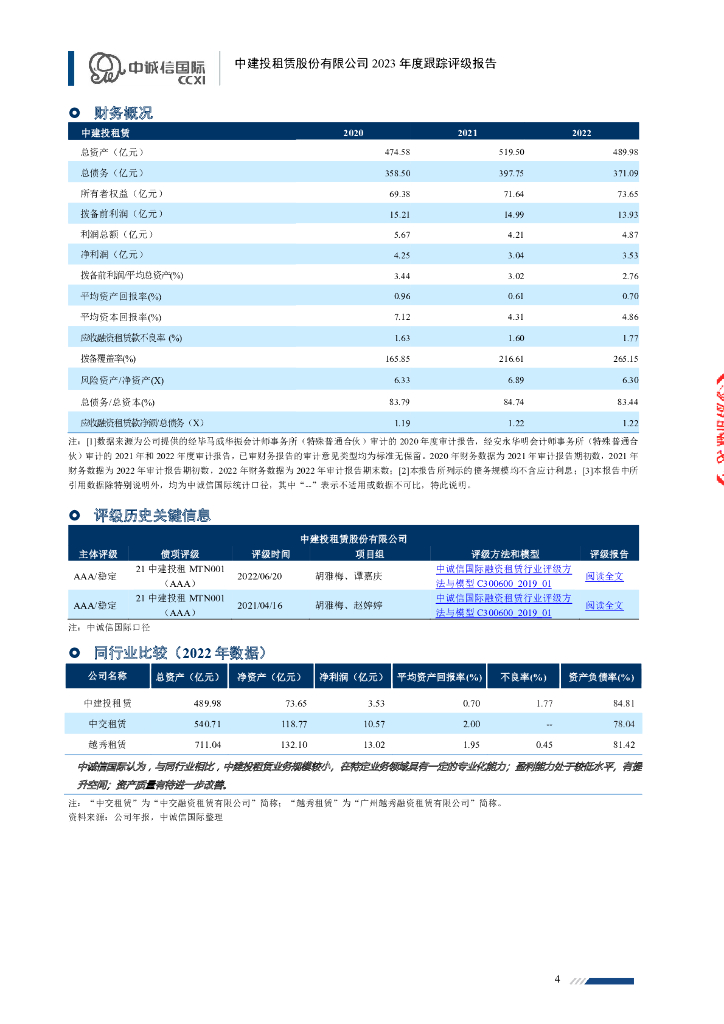The height and width of the screenshot is (1024, 724).
Task: Click the 资料来源：公司年报 source note
Action: click(x=146, y=817)
